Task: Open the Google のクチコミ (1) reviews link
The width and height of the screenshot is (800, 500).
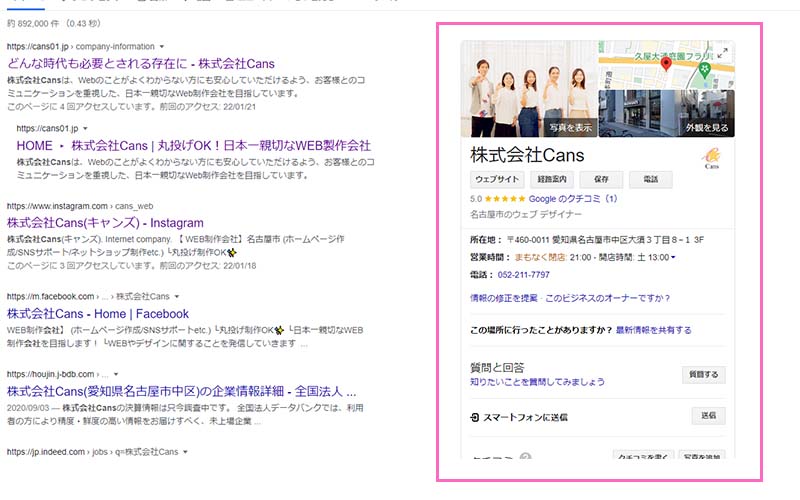Action: pyautogui.click(x=573, y=199)
